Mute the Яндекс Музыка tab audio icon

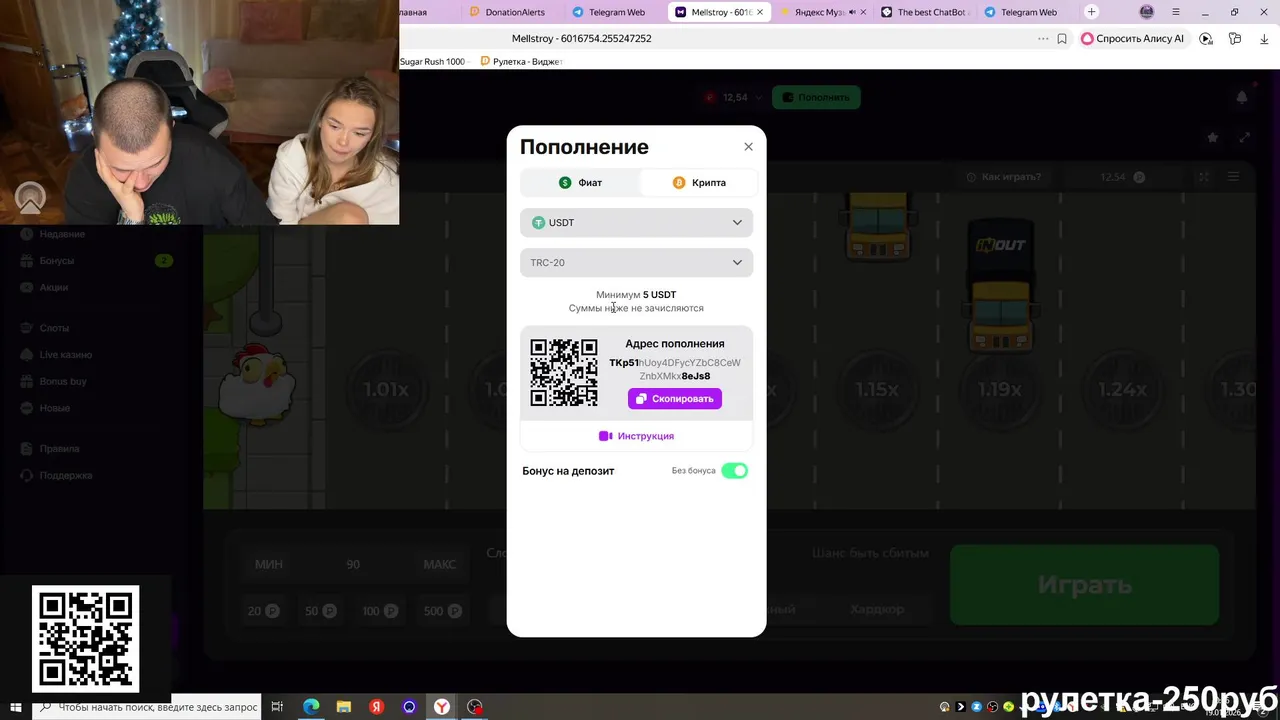click(x=852, y=12)
